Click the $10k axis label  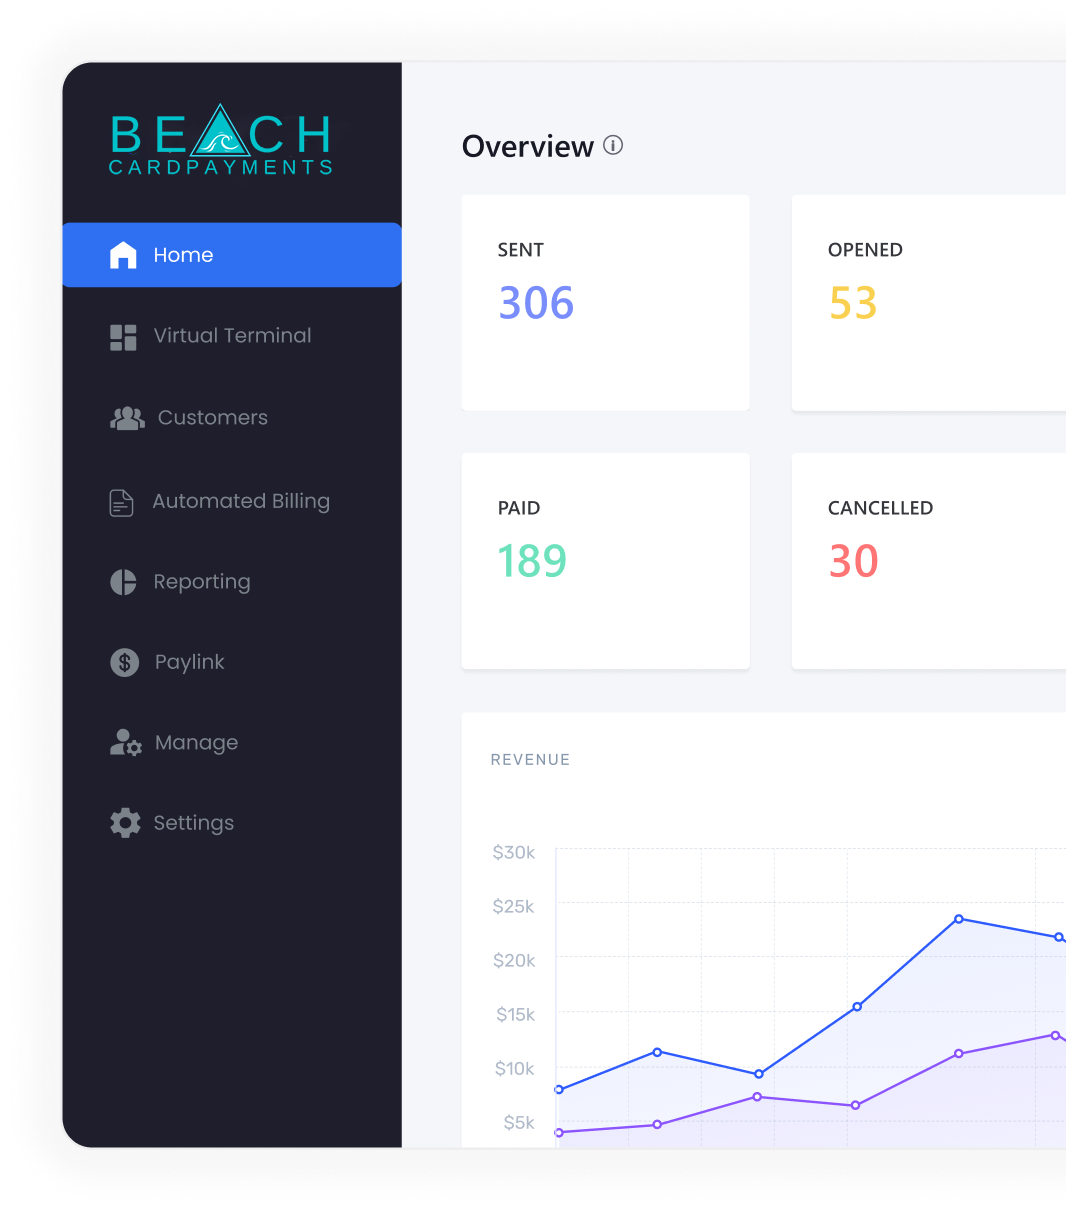[515, 1068]
